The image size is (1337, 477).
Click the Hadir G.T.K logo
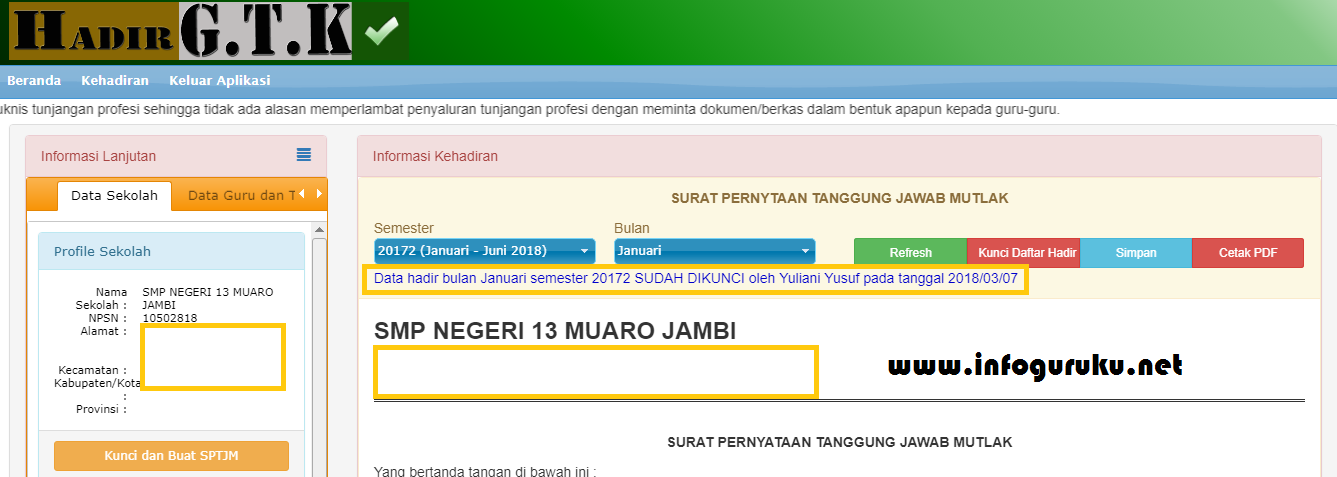[181, 31]
